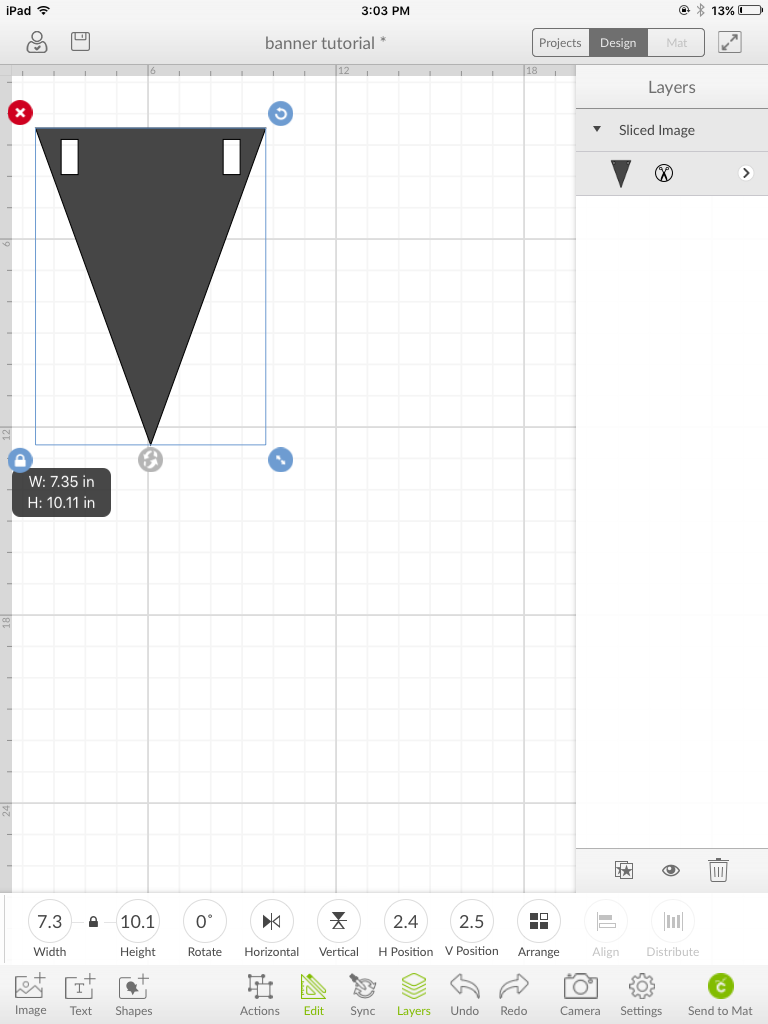768x1024 pixels.
Task: Tap the green Send to Mat button
Action: (x=720, y=994)
